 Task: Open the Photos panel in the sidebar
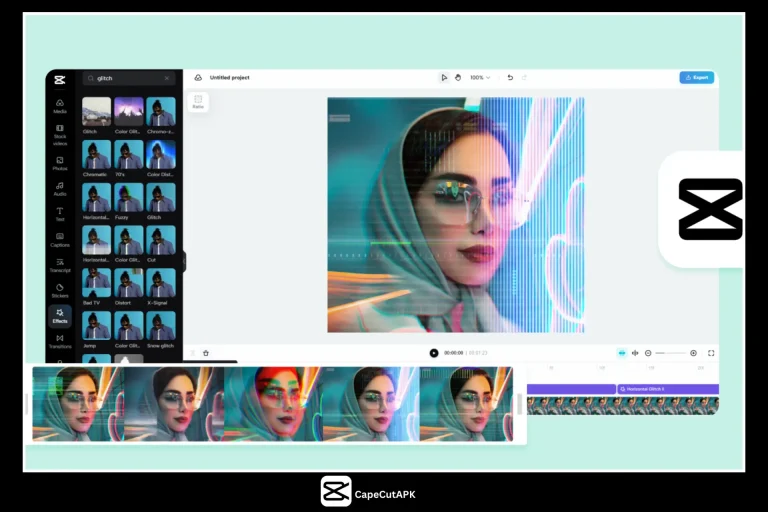click(x=60, y=164)
